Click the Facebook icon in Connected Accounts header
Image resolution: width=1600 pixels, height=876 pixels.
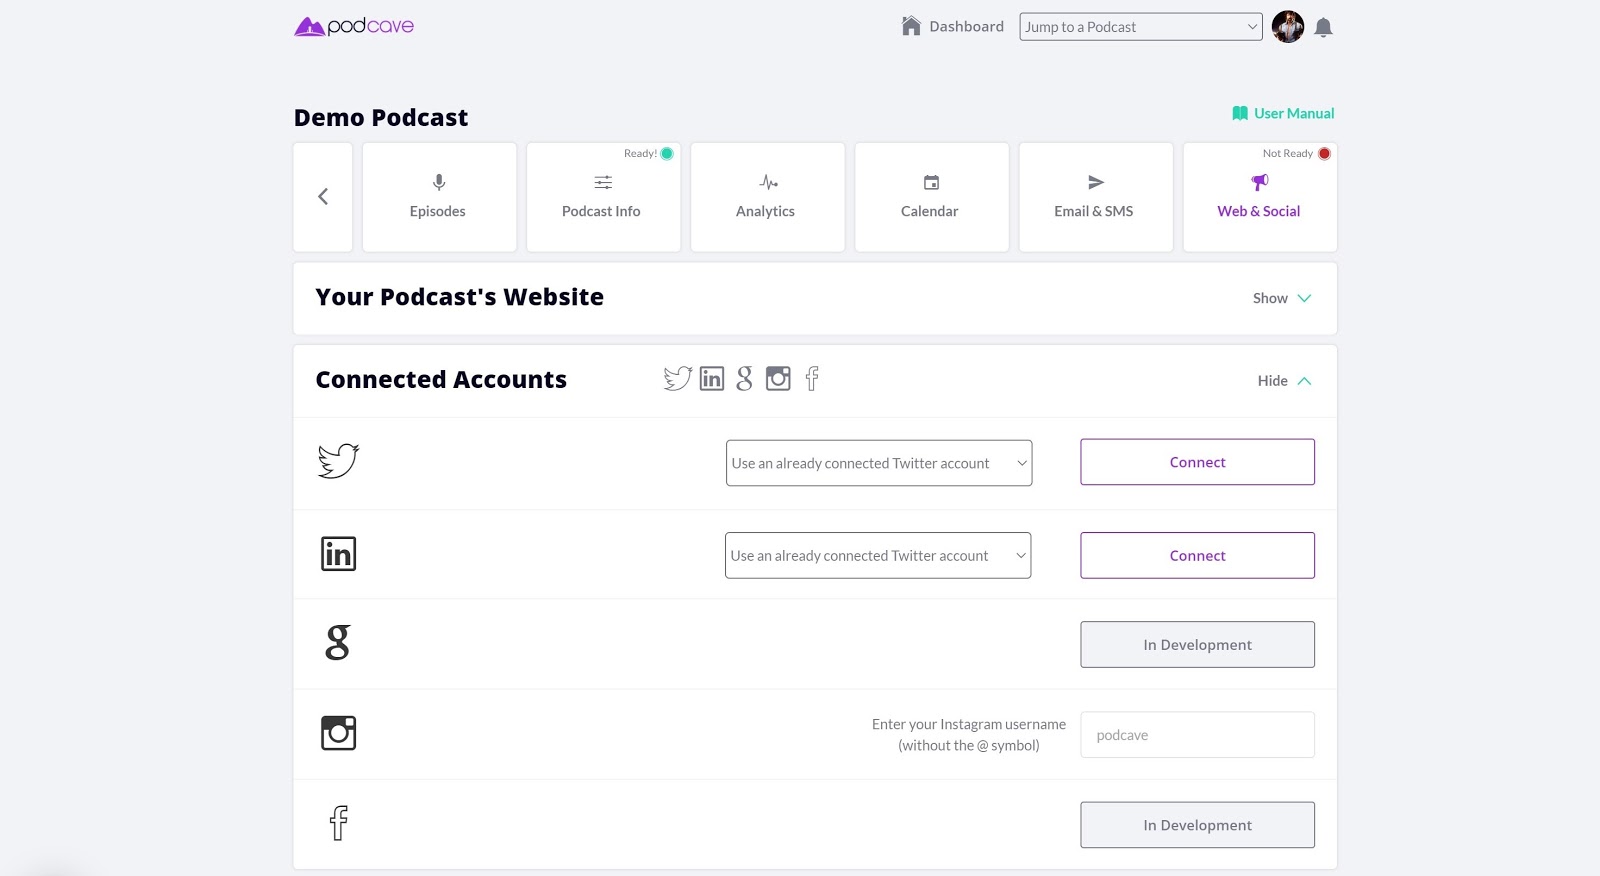point(812,378)
